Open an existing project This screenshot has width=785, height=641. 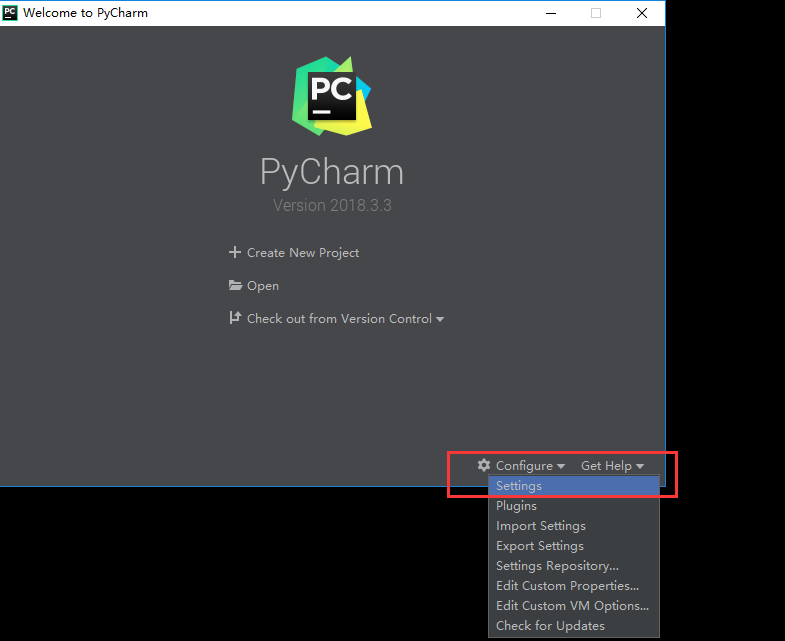pos(263,286)
